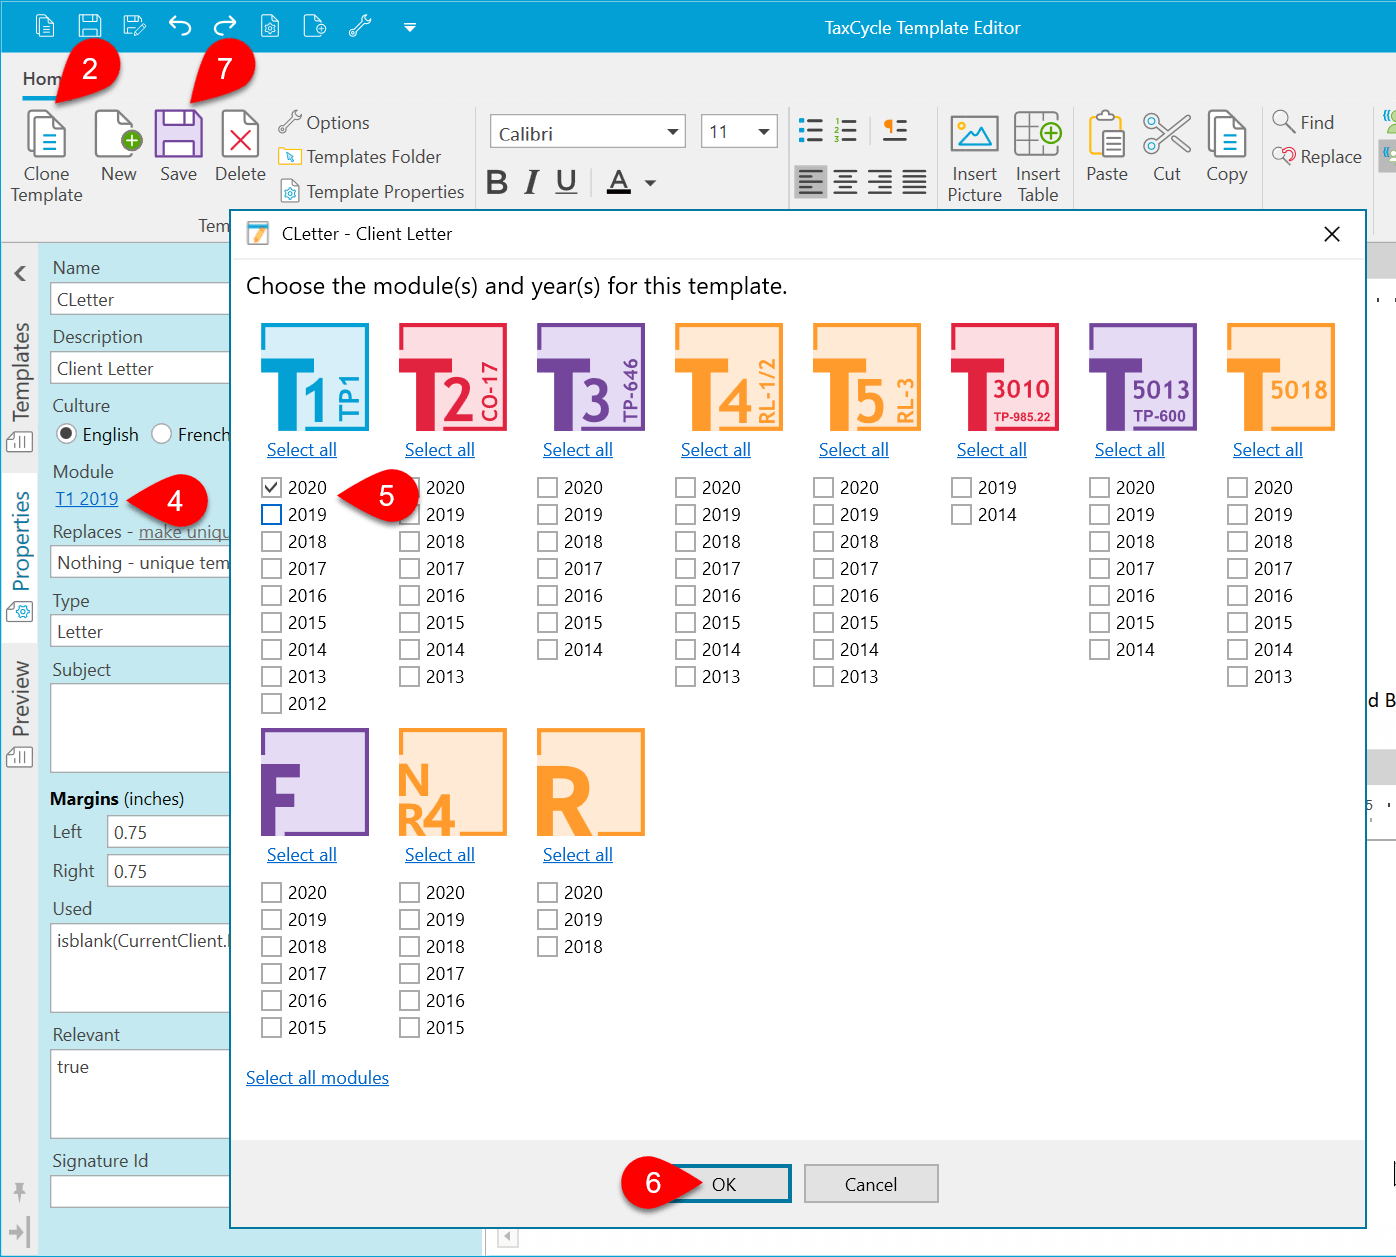Check the T1 2018 checkbox
The image size is (1396, 1257).
pos(271,541)
